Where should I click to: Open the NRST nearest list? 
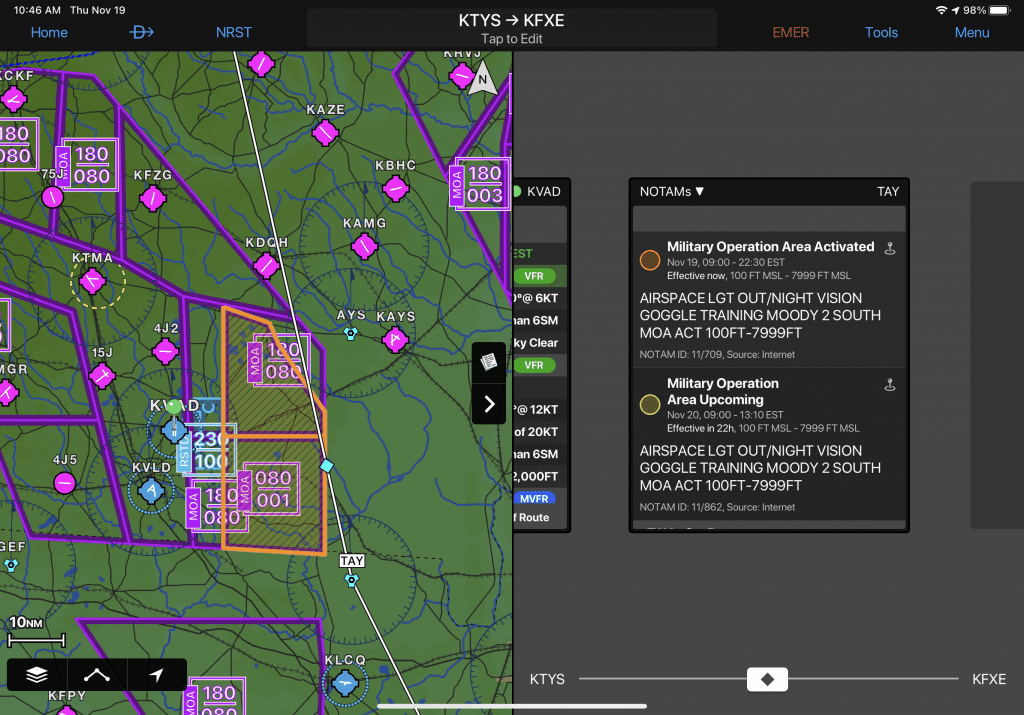pyautogui.click(x=233, y=32)
